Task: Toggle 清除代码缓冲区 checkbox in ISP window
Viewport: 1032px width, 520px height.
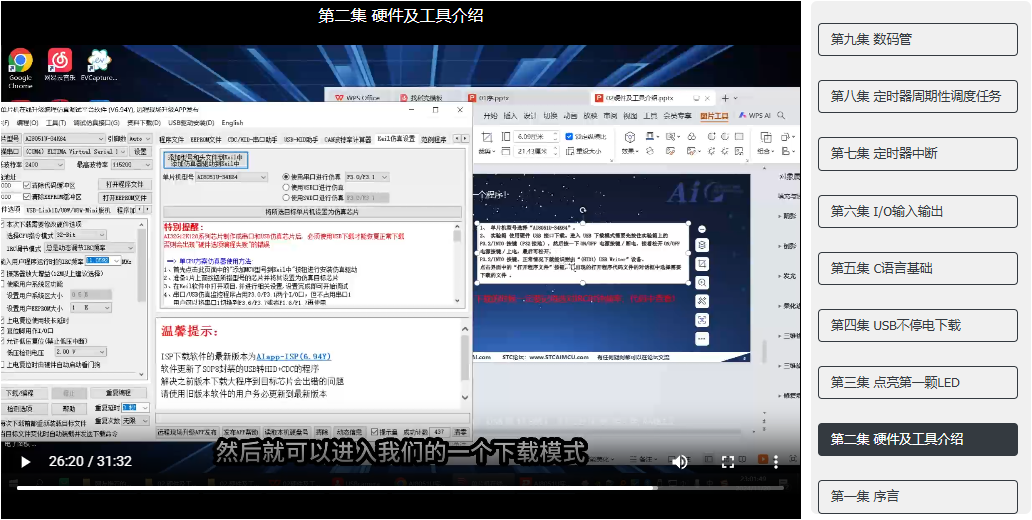Action: (26, 185)
